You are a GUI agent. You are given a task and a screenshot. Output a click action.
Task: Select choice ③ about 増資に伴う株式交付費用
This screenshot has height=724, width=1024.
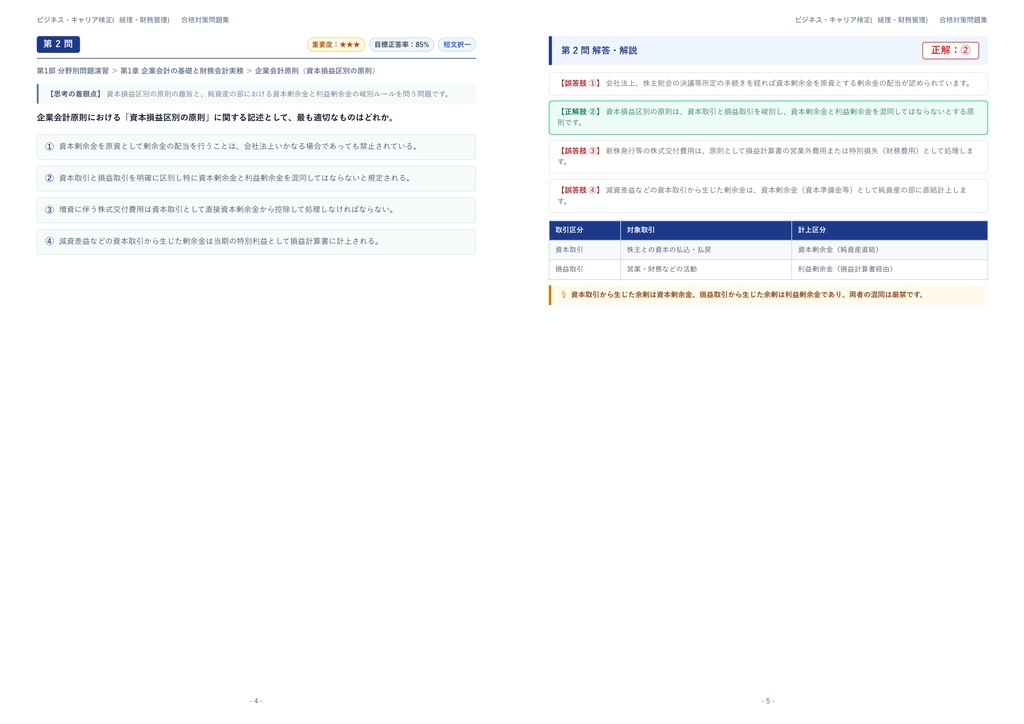click(x=256, y=210)
